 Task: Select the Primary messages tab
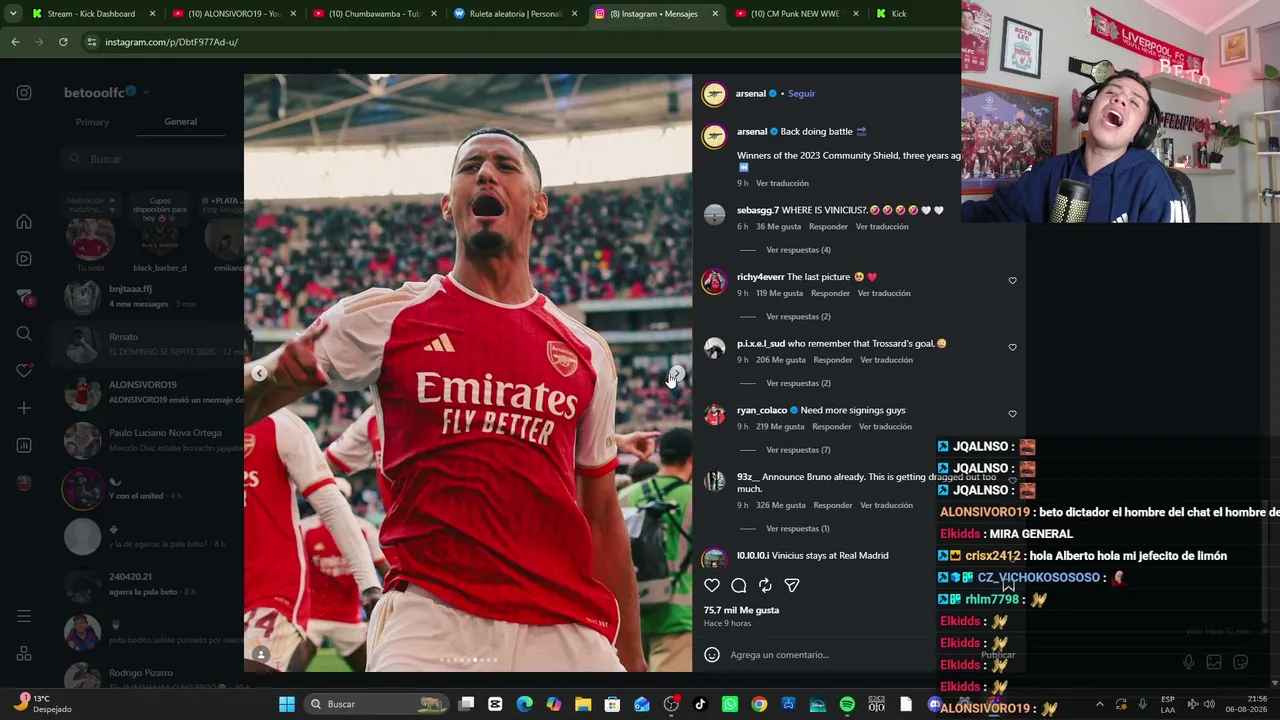coord(92,122)
